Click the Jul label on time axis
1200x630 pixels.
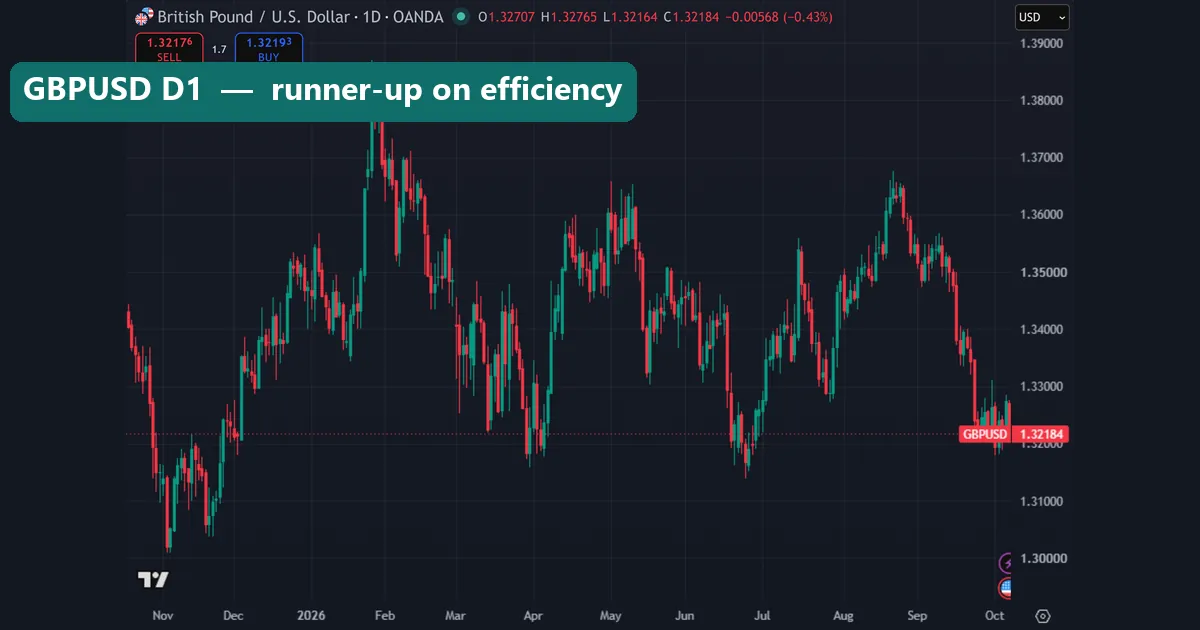tap(761, 616)
